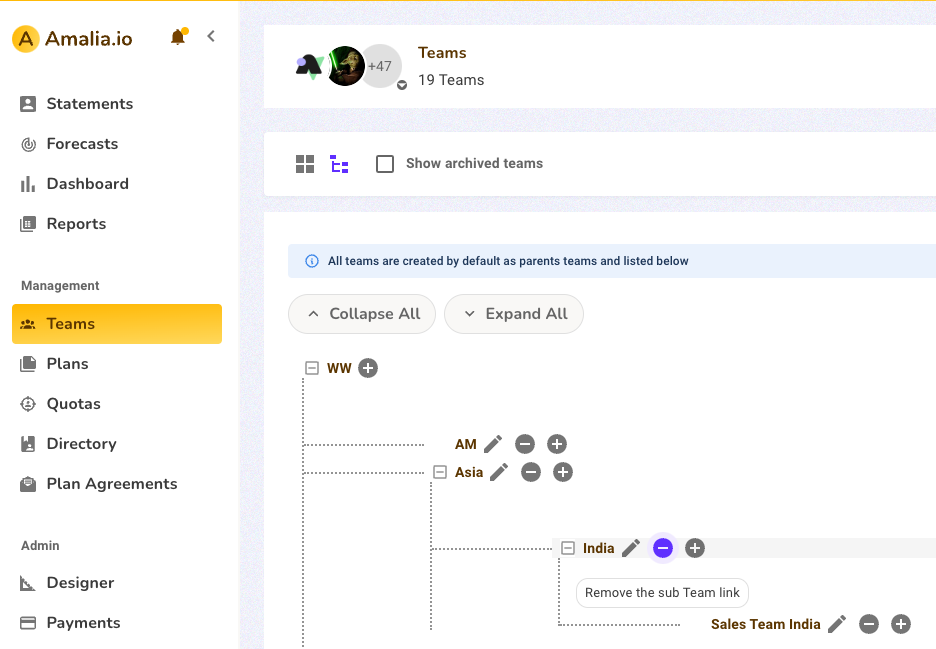Switch to grid view of teams

[x=305, y=164]
